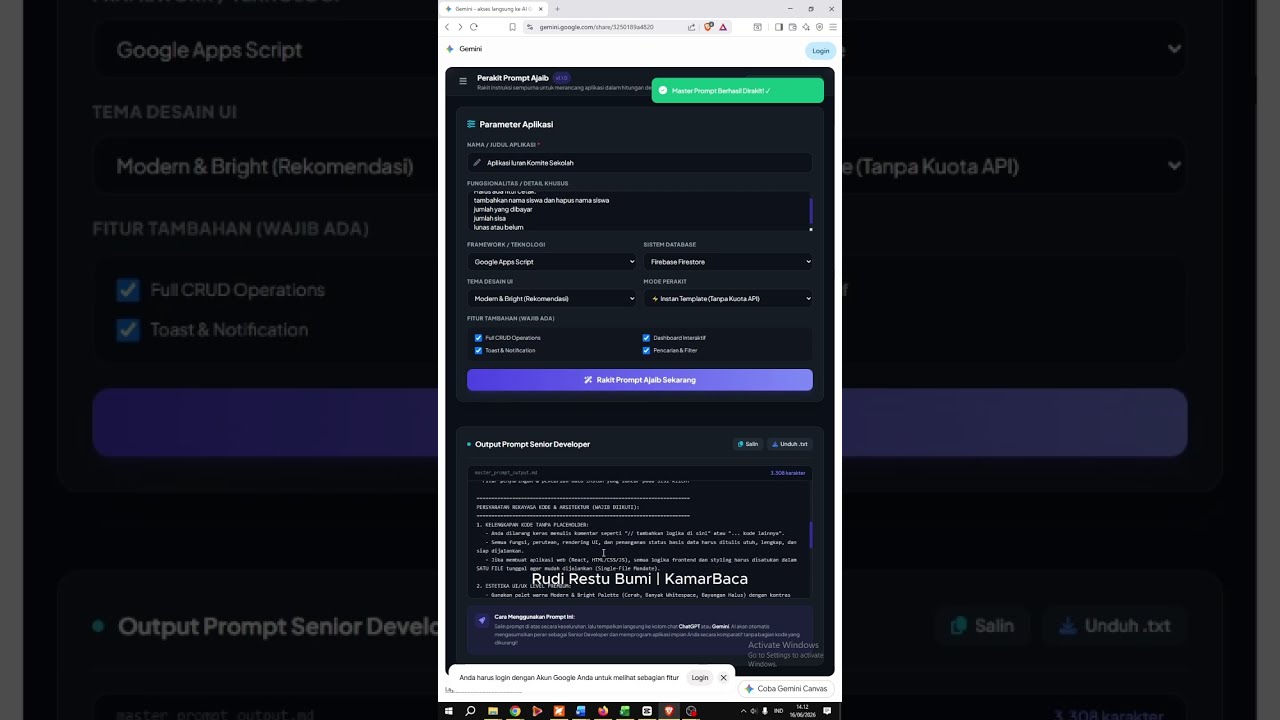
Task: Copy the output with the Salin button
Action: [748, 444]
